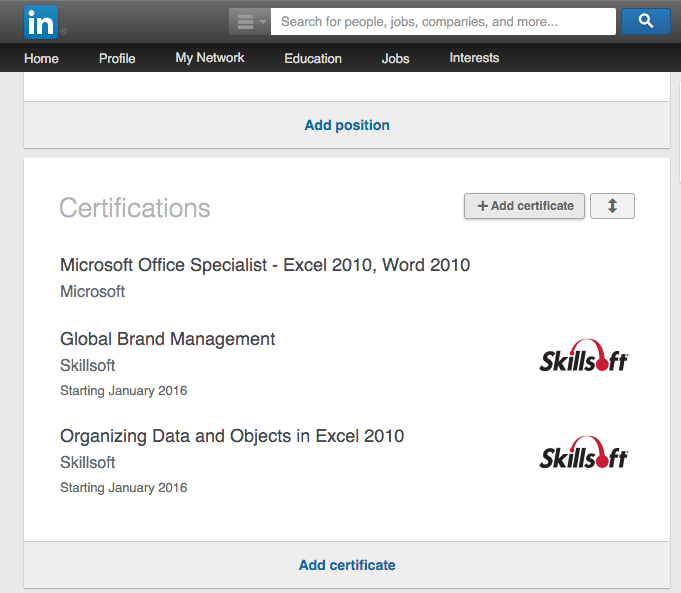Focus the people and jobs search box
This screenshot has width=681, height=593.
click(x=442, y=22)
